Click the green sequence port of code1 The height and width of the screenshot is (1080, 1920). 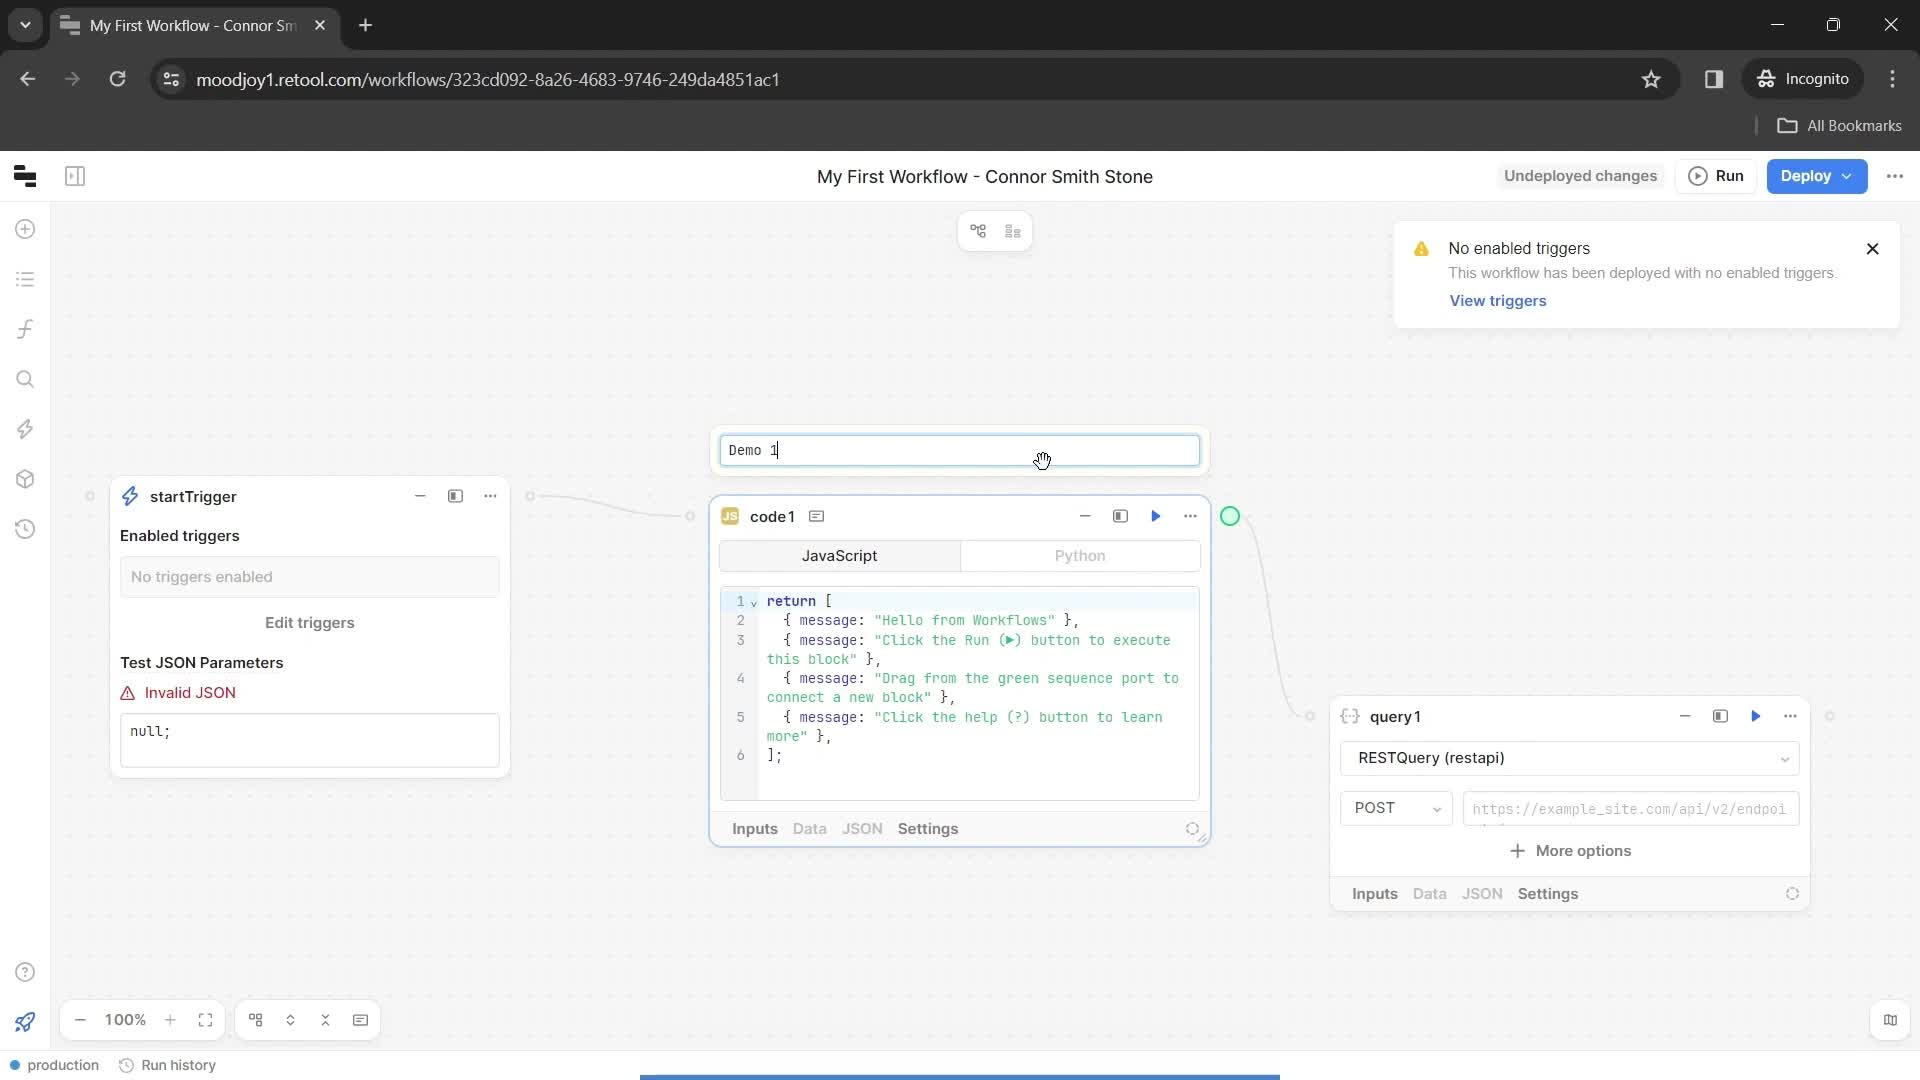[1230, 516]
